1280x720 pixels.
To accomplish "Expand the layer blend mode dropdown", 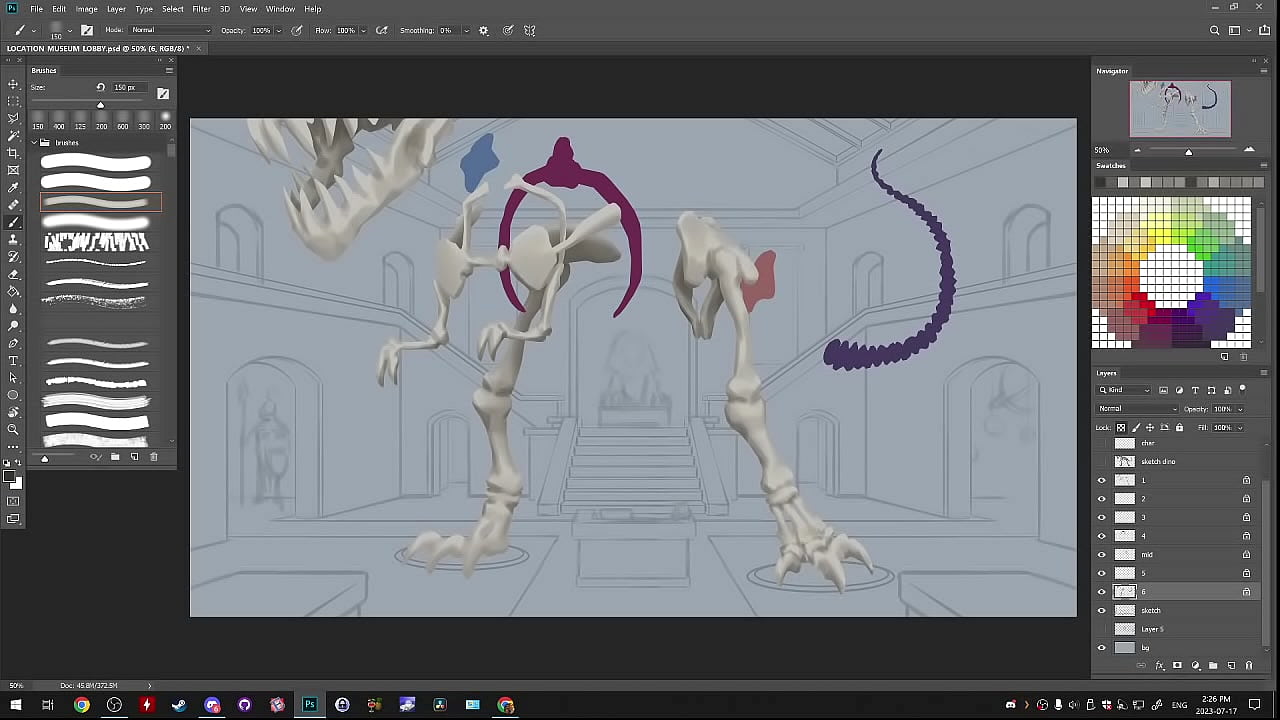I will [1138, 409].
